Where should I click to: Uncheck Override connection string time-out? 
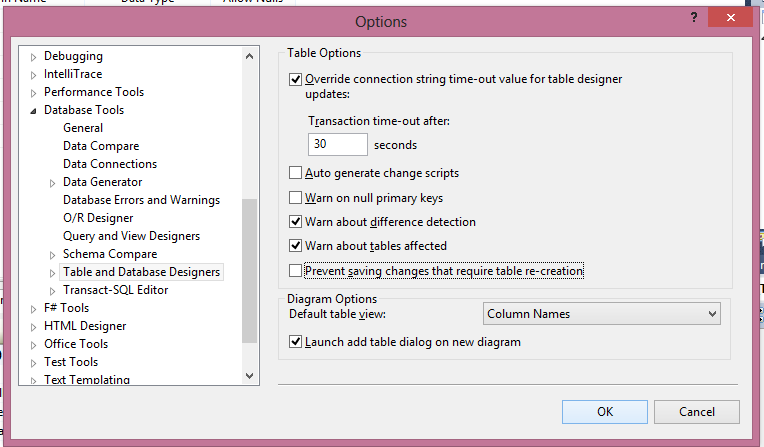(295, 79)
